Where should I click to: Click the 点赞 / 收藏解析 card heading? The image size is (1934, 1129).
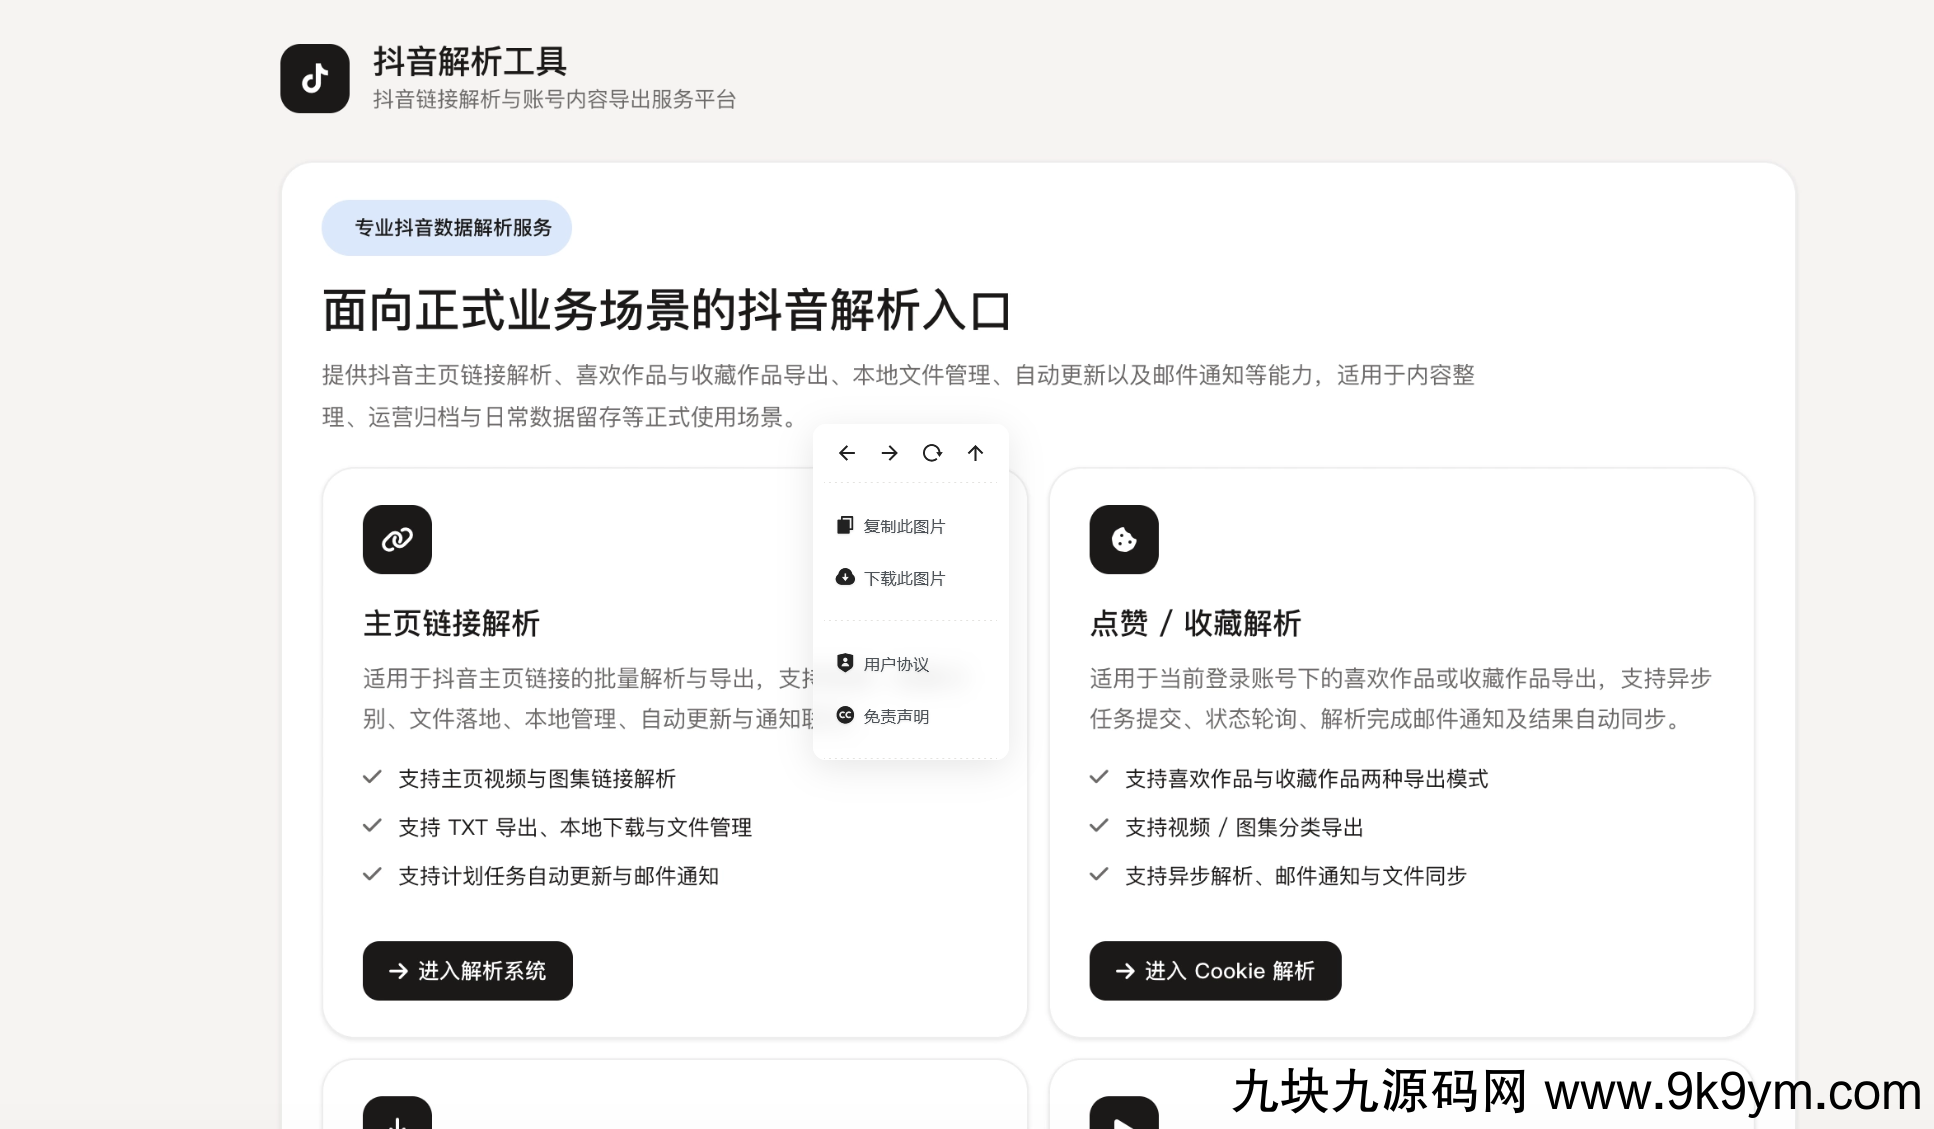[1195, 623]
